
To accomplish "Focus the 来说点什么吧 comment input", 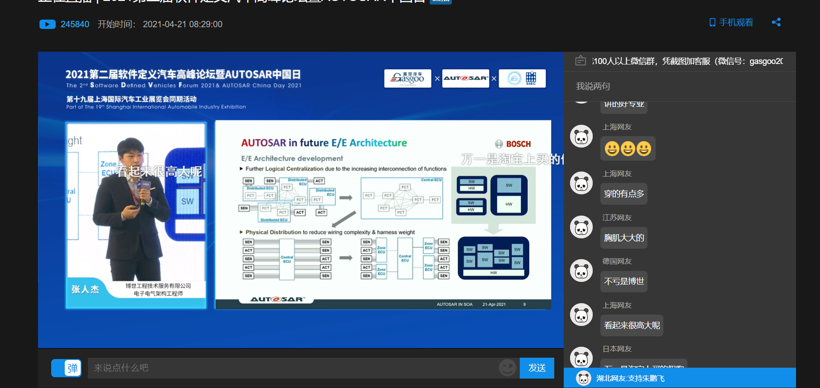I will (293, 368).
